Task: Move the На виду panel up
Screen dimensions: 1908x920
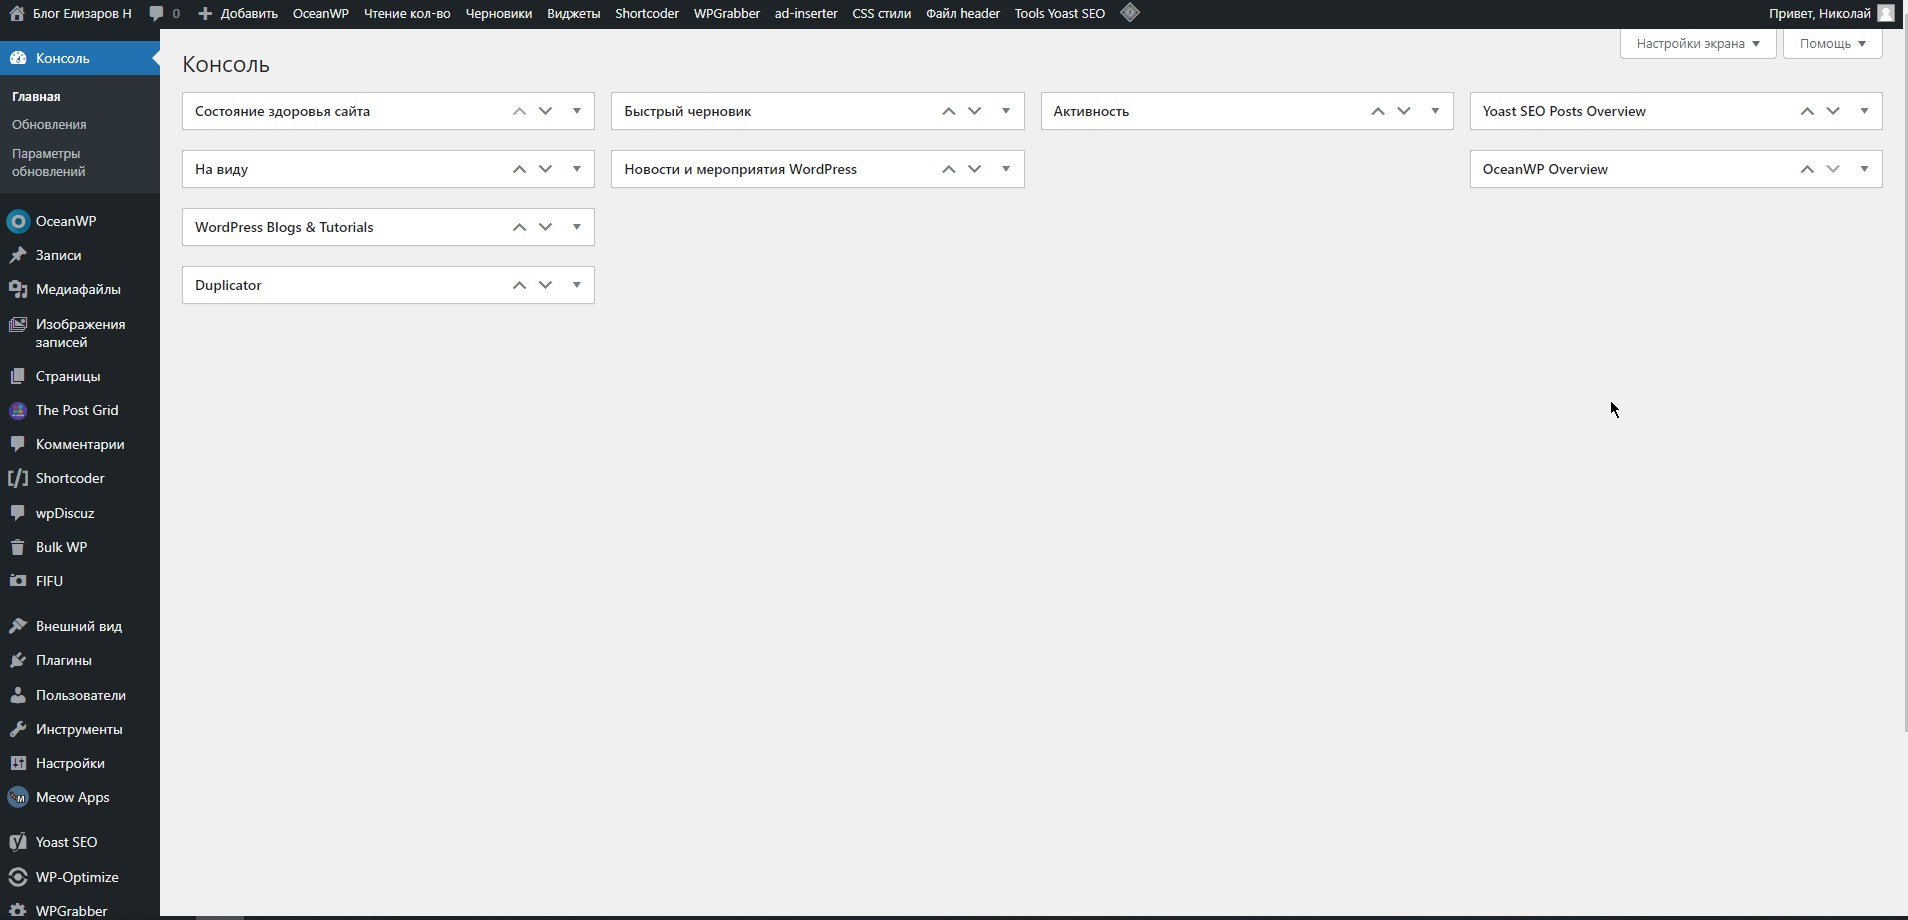Action: pyautogui.click(x=519, y=169)
